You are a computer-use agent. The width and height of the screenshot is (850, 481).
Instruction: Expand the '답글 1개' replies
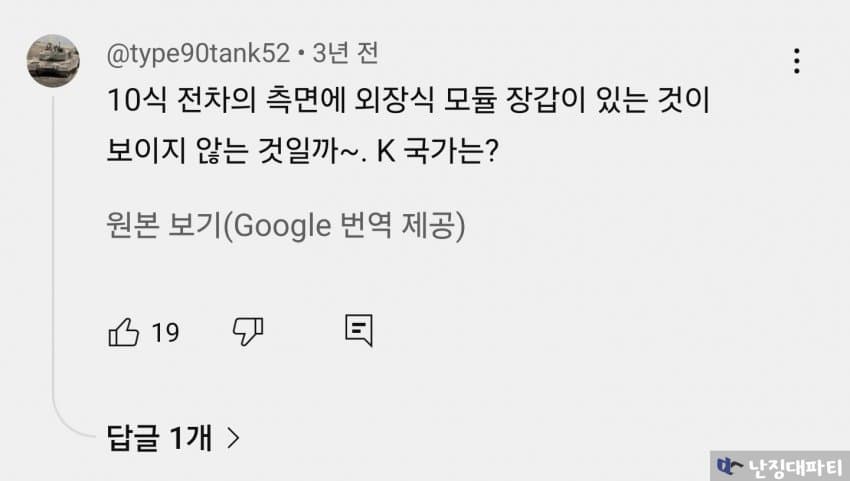pyautogui.click(x=160, y=437)
